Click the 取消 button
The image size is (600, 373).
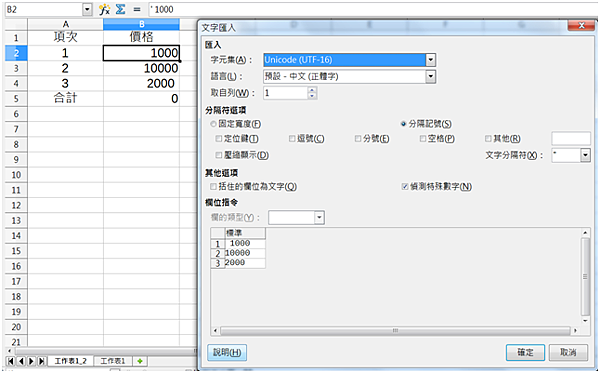568,352
